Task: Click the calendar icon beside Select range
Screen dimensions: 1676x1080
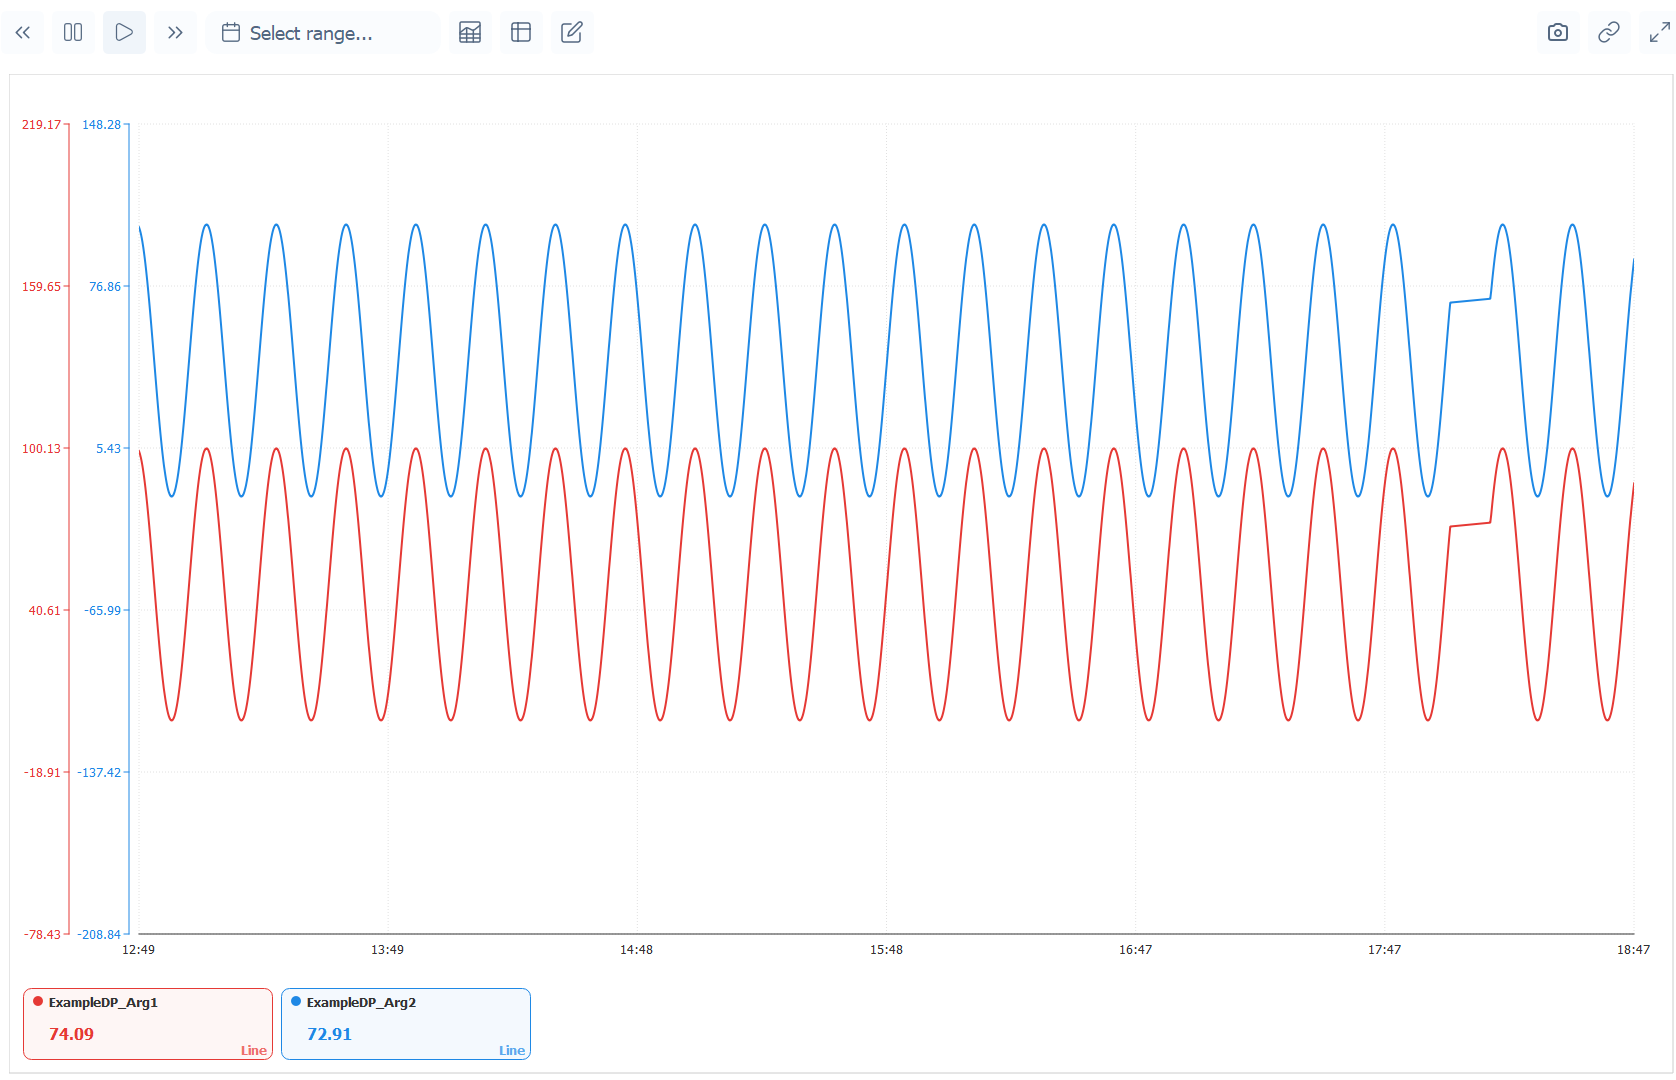Action: [x=231, y=33]
